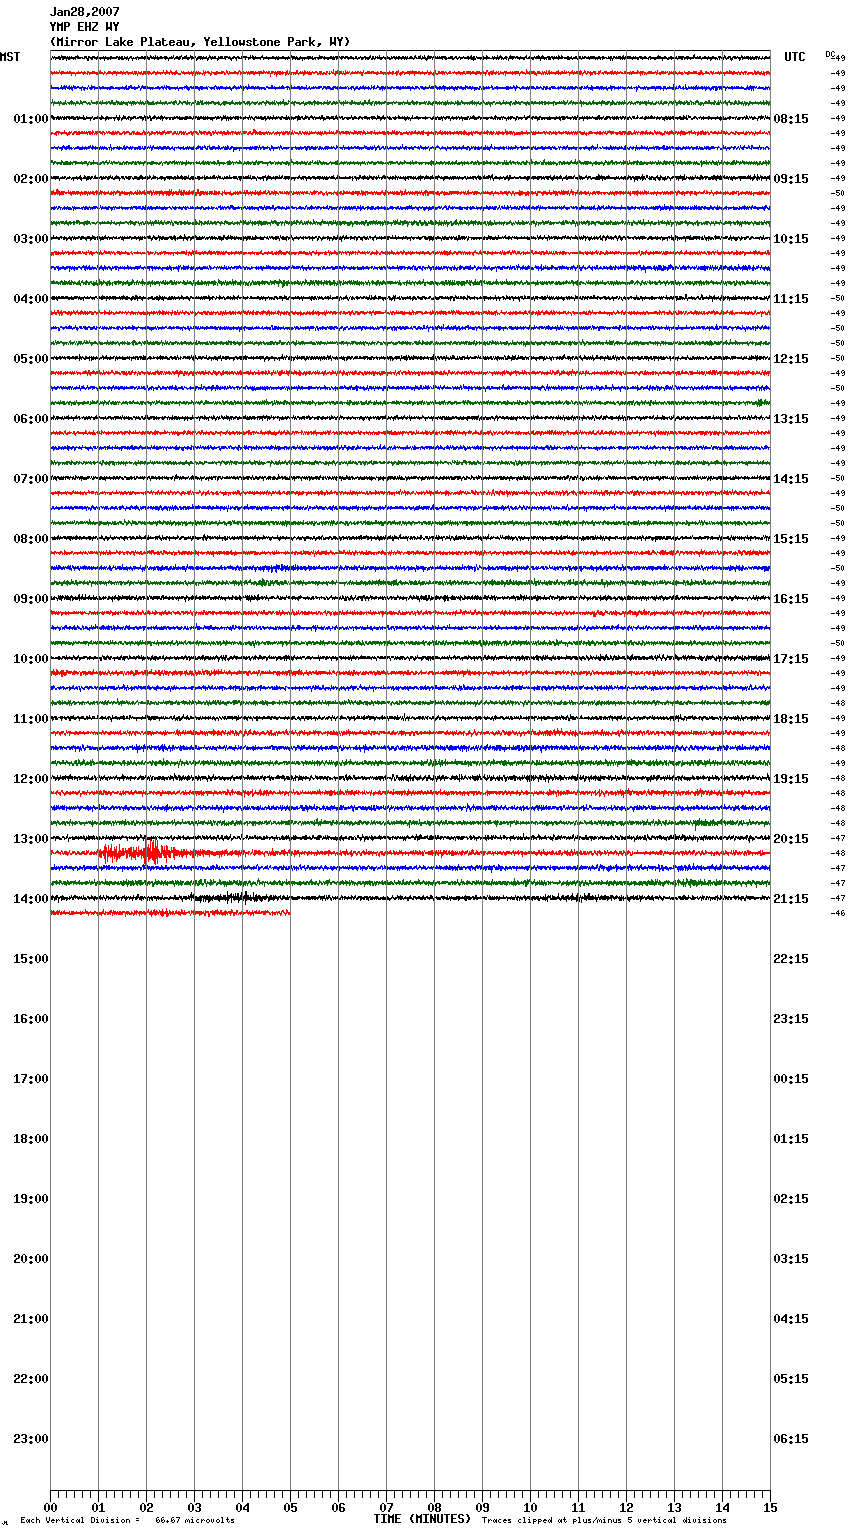Click the date label Jan28,2007

click(84, 12)
